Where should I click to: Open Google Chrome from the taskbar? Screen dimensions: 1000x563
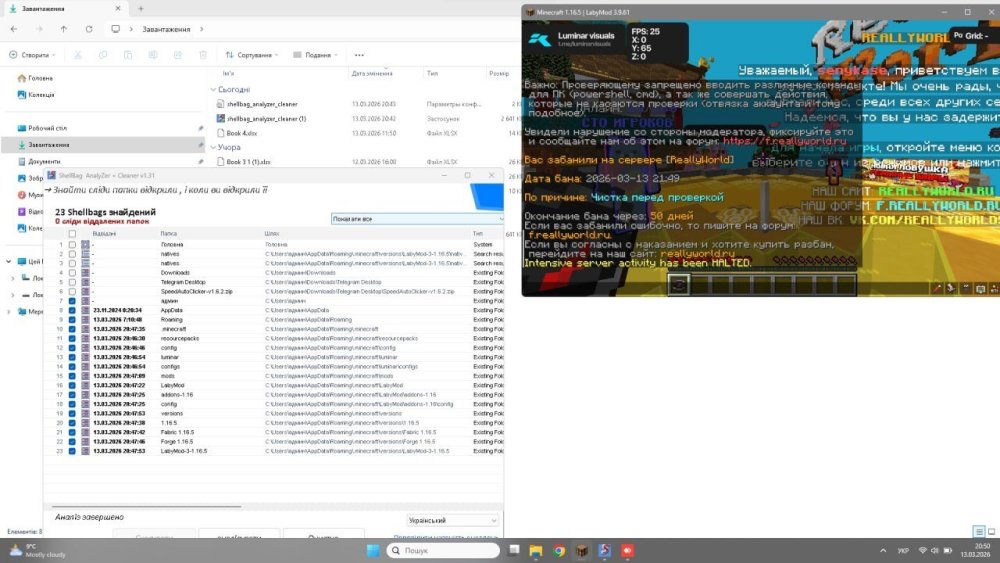[x=559, y=550]
